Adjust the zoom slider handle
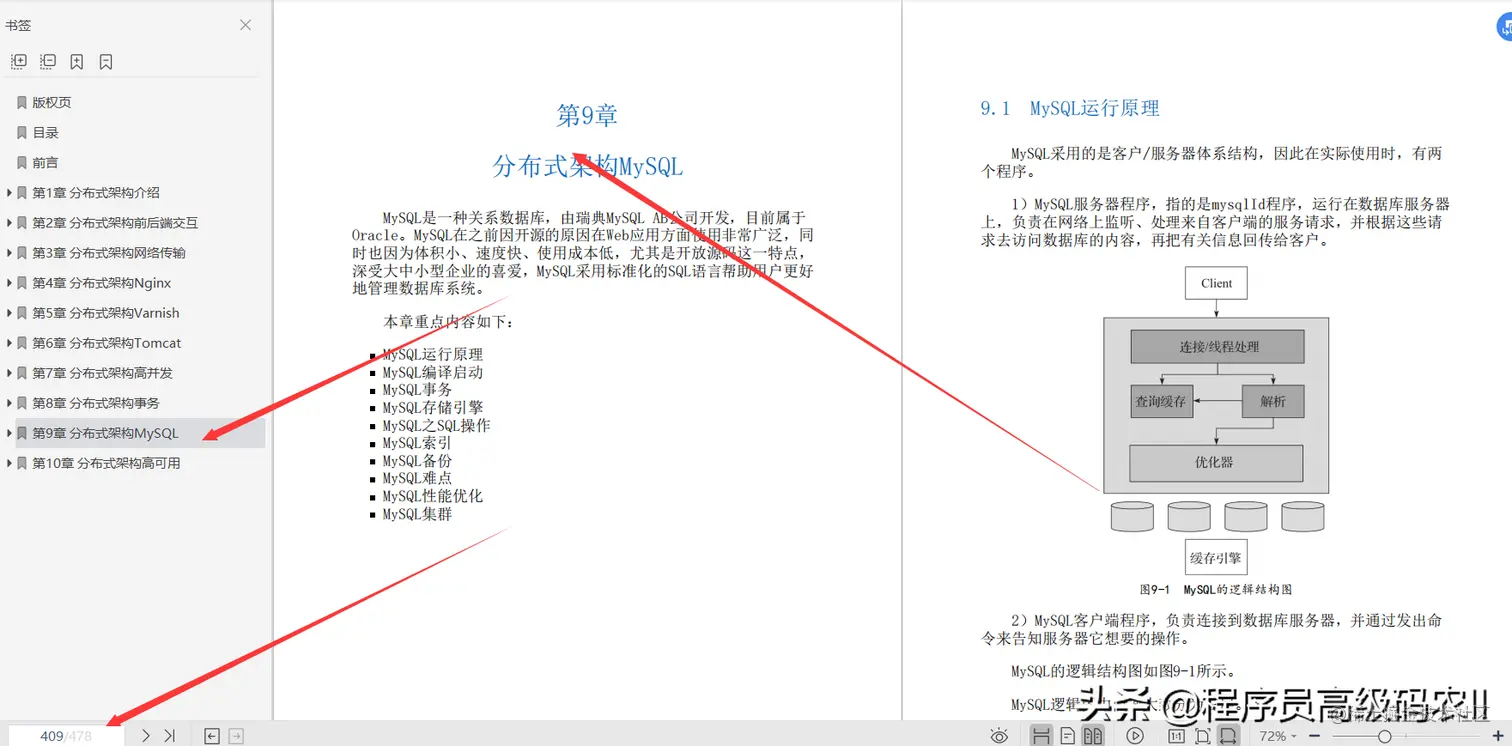Screen dimensions: 1512x746 [1384, 736]
